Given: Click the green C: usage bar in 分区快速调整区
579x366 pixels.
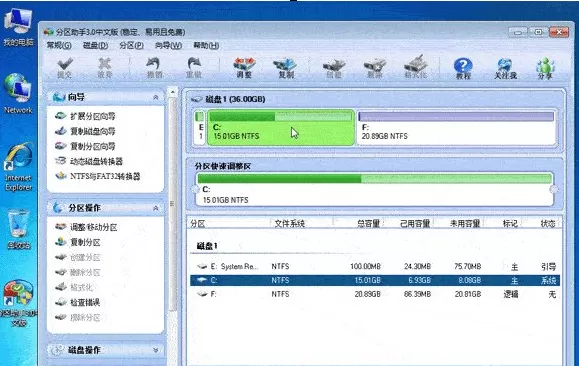Looking at the screenshot, I should [374, 179].
